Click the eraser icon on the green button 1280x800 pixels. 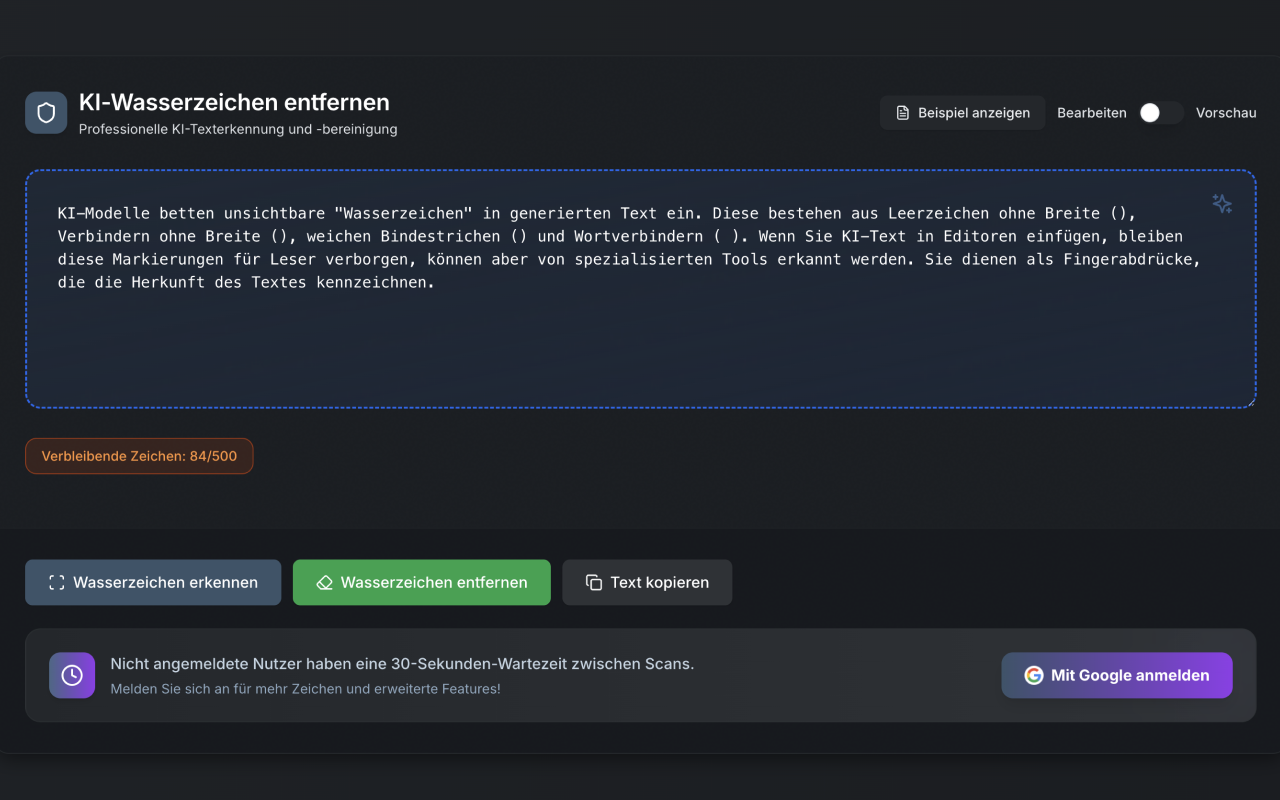tap(324, 583)
